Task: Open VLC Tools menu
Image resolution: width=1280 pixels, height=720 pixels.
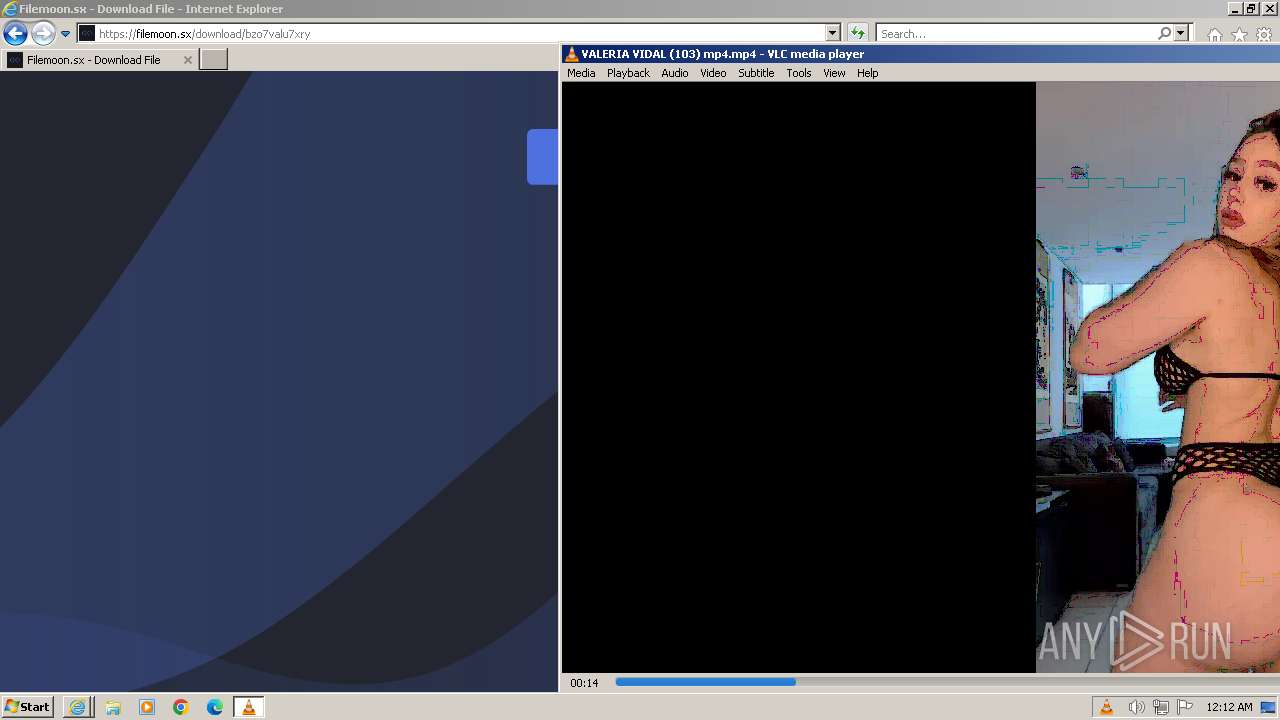Action: (x=798, y=73)
